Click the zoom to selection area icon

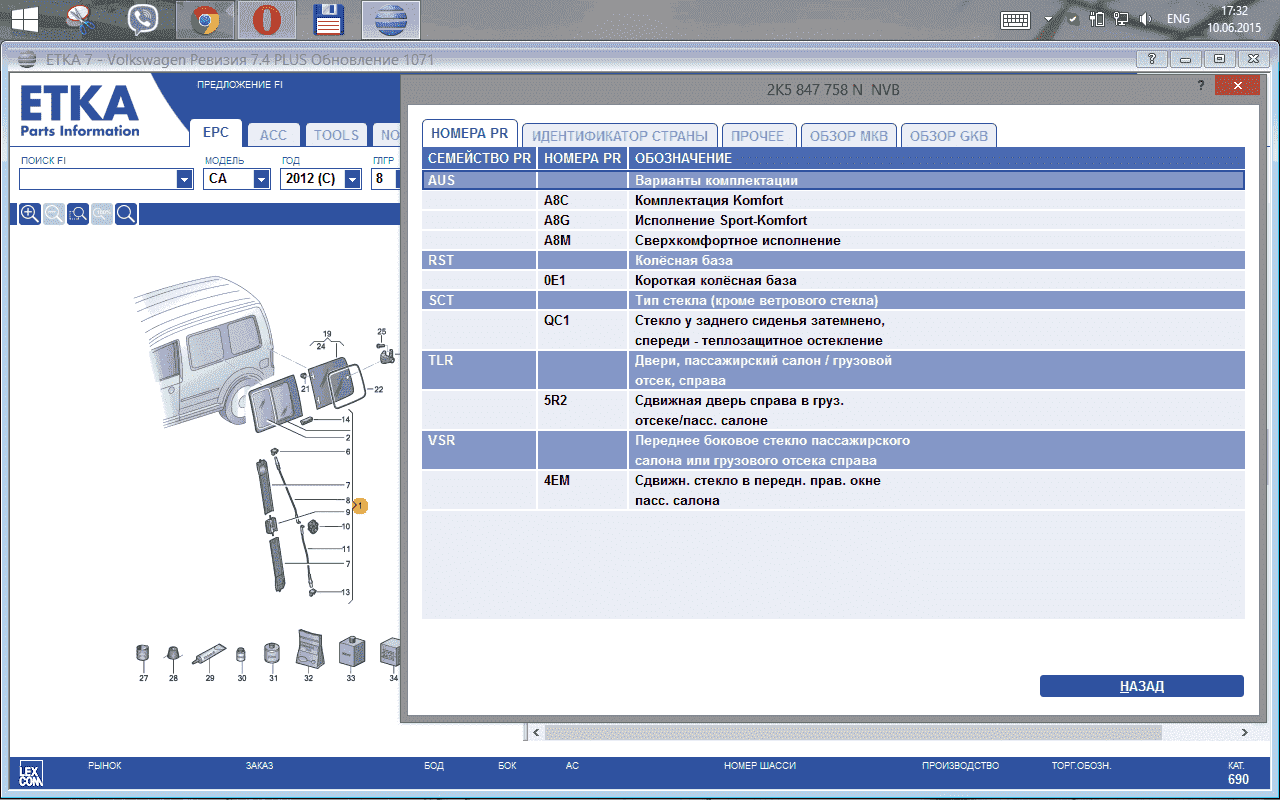click(78, 213)
